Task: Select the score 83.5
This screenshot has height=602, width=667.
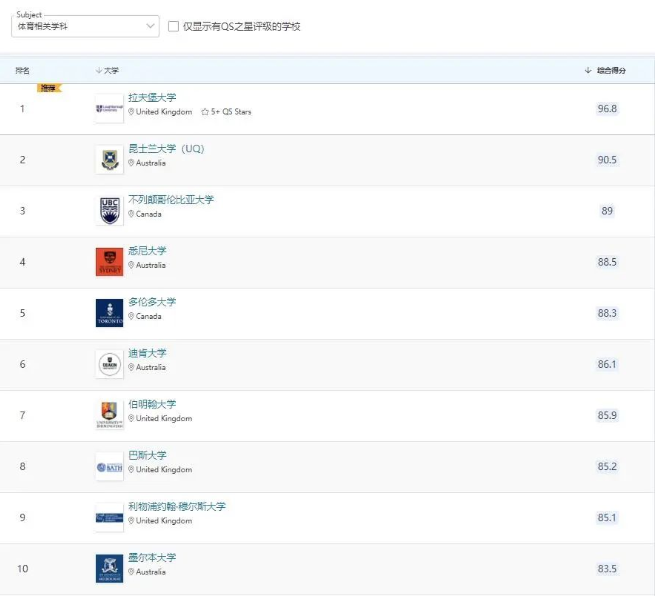Action: pyautogui.click(x=607, y=569)
